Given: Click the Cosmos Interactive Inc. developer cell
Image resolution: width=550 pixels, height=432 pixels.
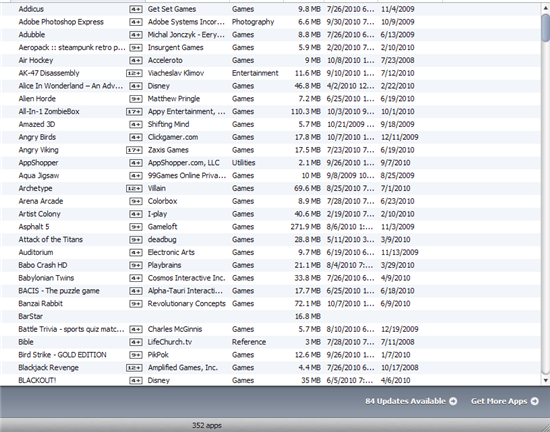Looking at the screenshot, I should point(186,278).
